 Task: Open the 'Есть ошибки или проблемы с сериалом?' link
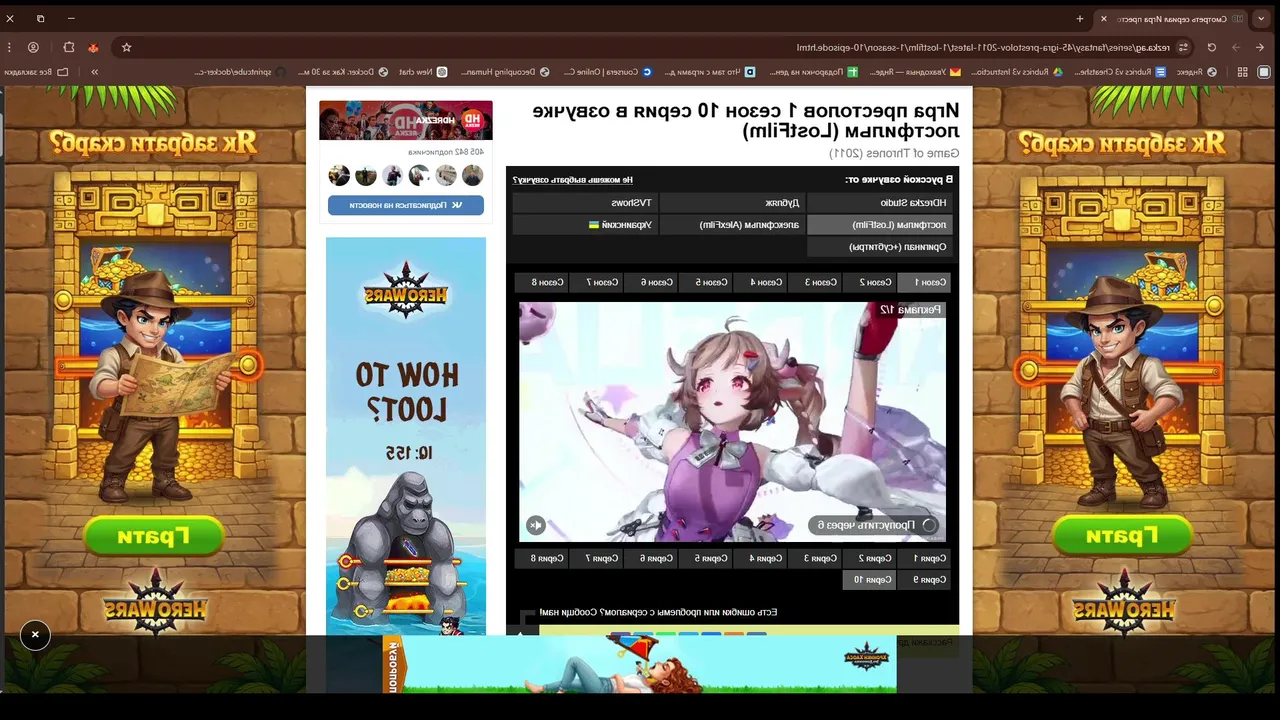click(658, 612)
